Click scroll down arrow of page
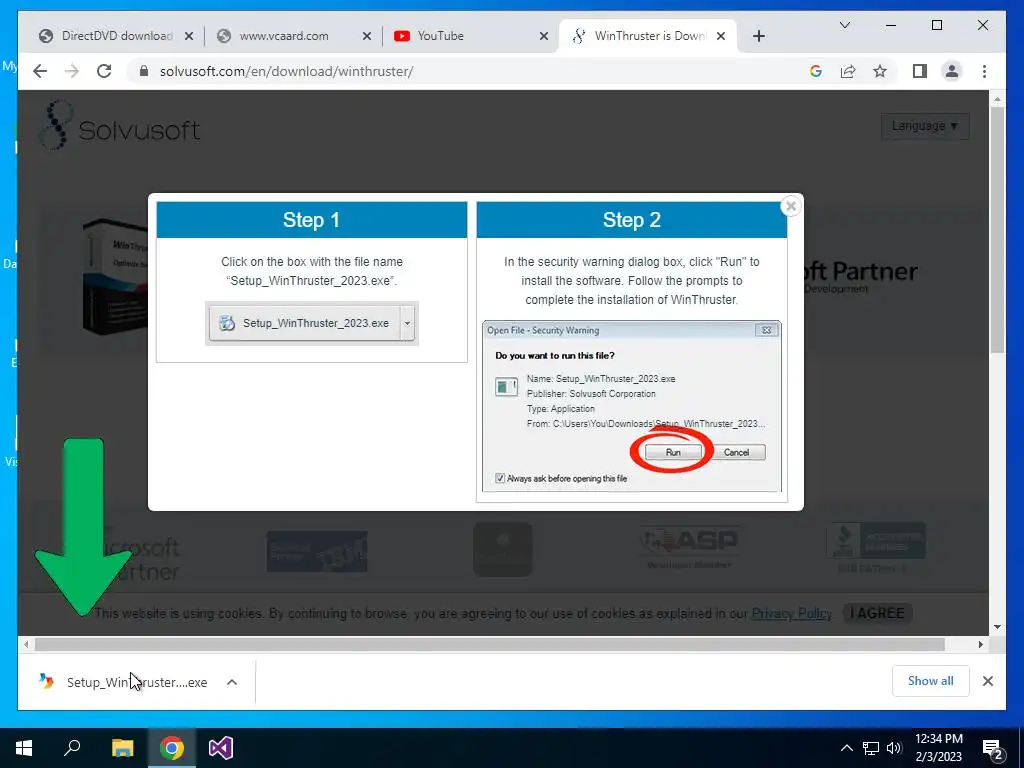Viewport: 1024px width, 768px height. pyautogui.click(x=997, y=627)
